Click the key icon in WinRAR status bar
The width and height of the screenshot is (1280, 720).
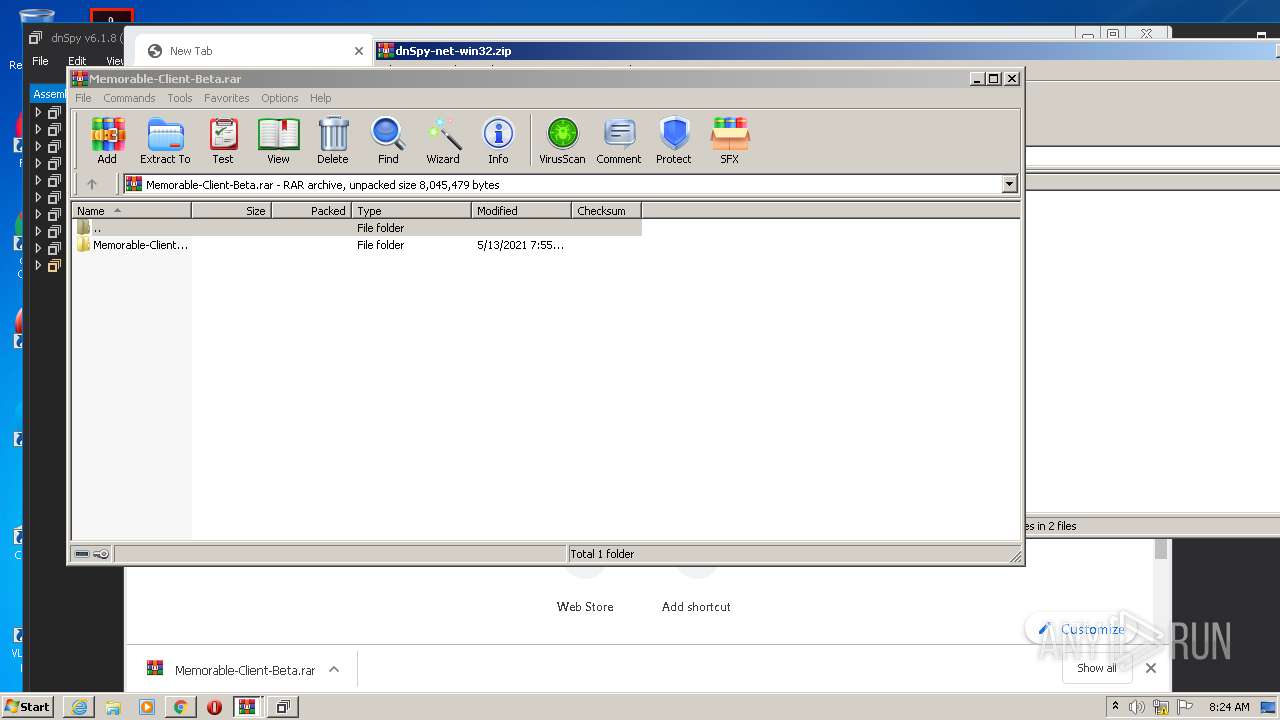[x=101, y=554]
